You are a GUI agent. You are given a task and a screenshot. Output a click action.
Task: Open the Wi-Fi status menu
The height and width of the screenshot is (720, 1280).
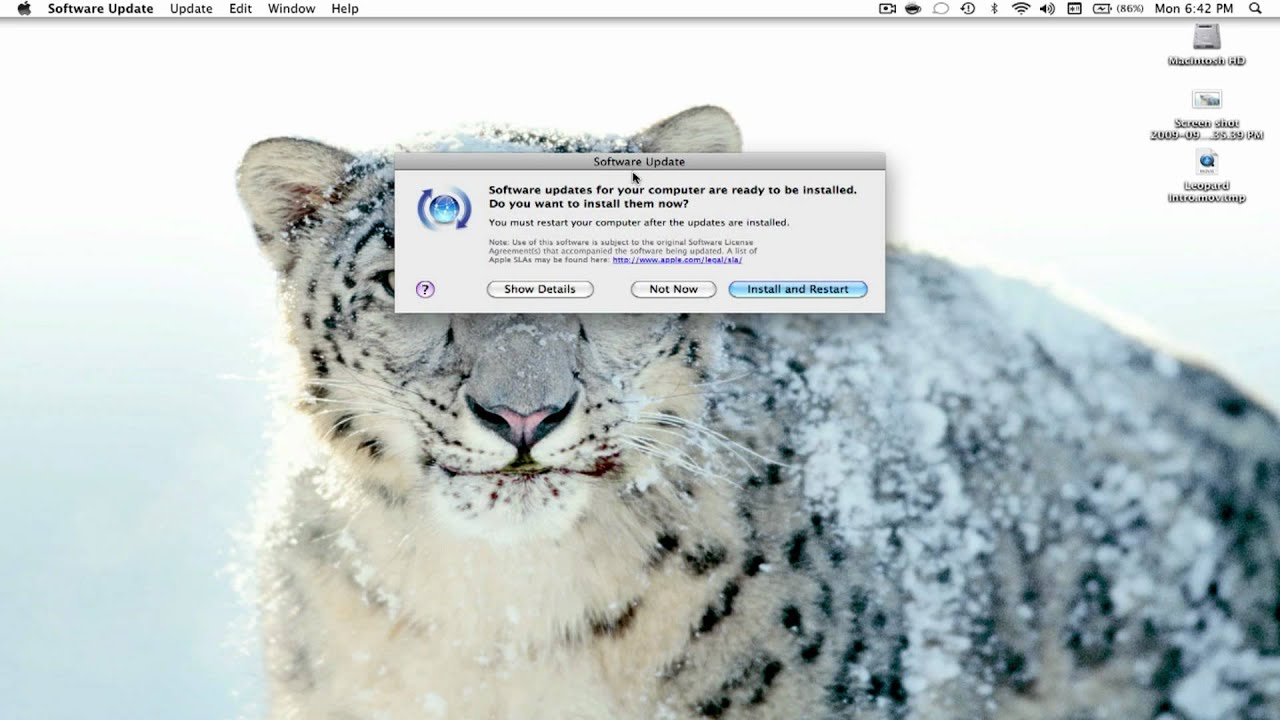point(1020,8)
